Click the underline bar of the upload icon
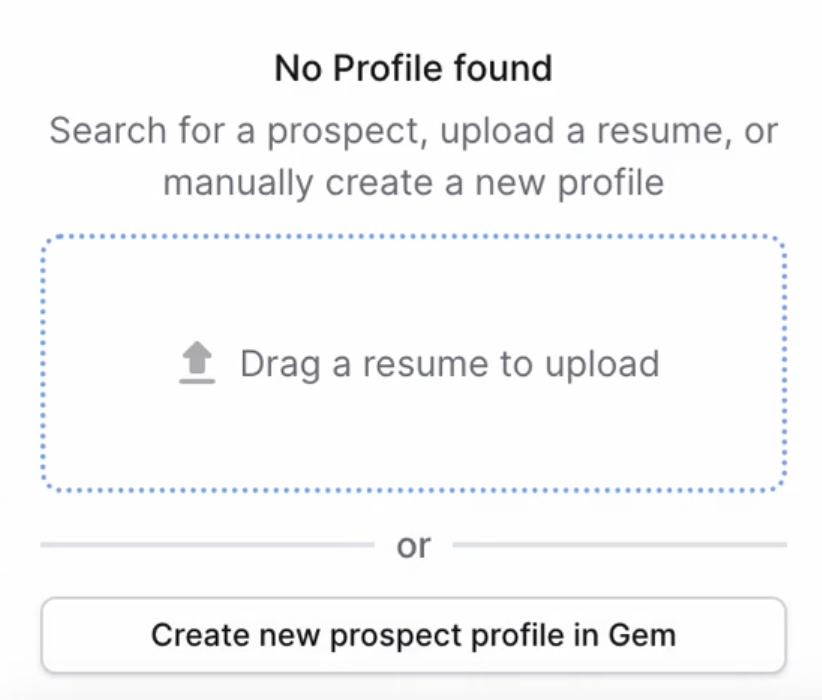The image size is (822, 700). click(x=197, y=381)
